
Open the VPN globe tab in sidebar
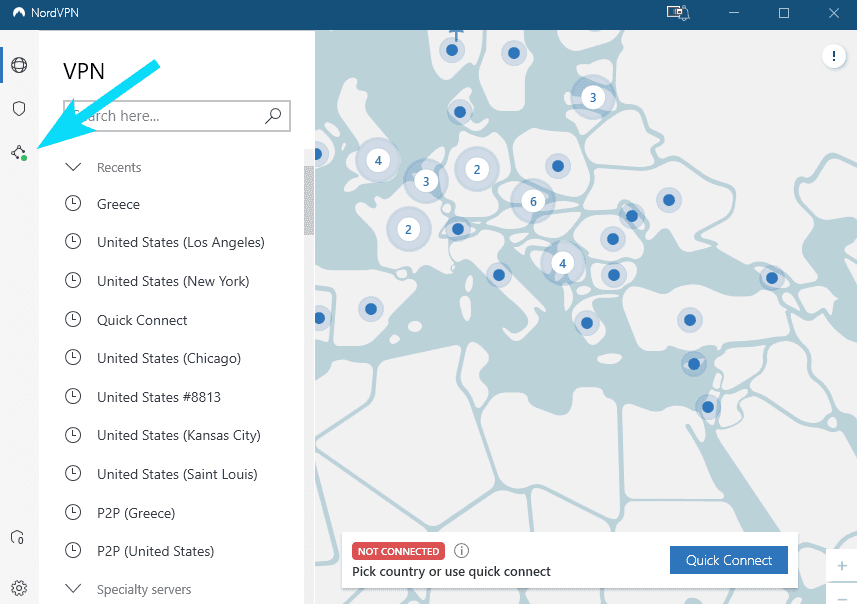pyautogui.click(x=19, y=65)
